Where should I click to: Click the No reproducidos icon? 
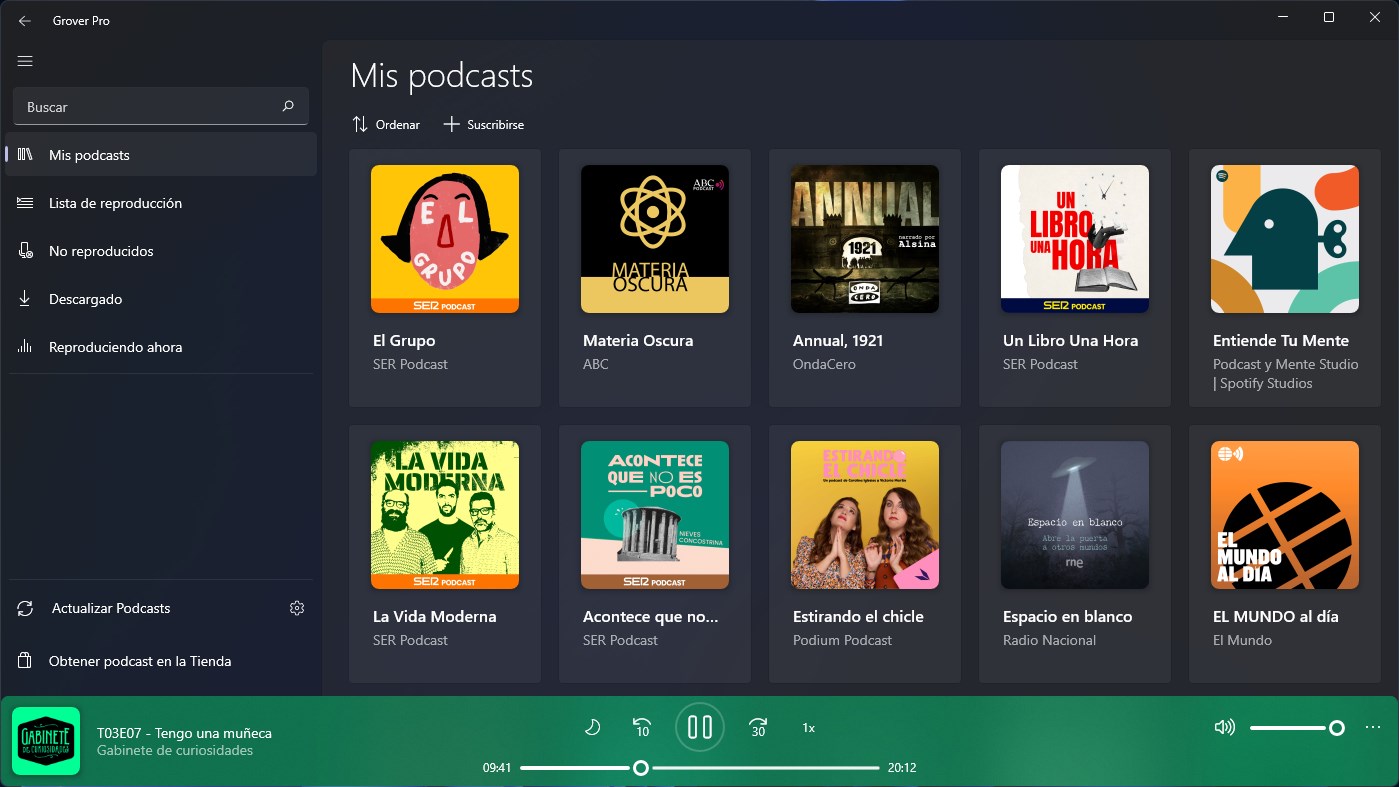pyautogui.click(x=26, y=251)
